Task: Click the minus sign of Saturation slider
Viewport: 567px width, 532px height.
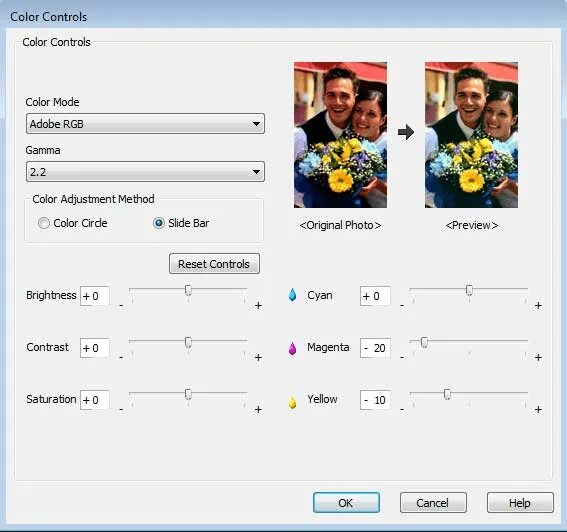Action: (121, 410)
